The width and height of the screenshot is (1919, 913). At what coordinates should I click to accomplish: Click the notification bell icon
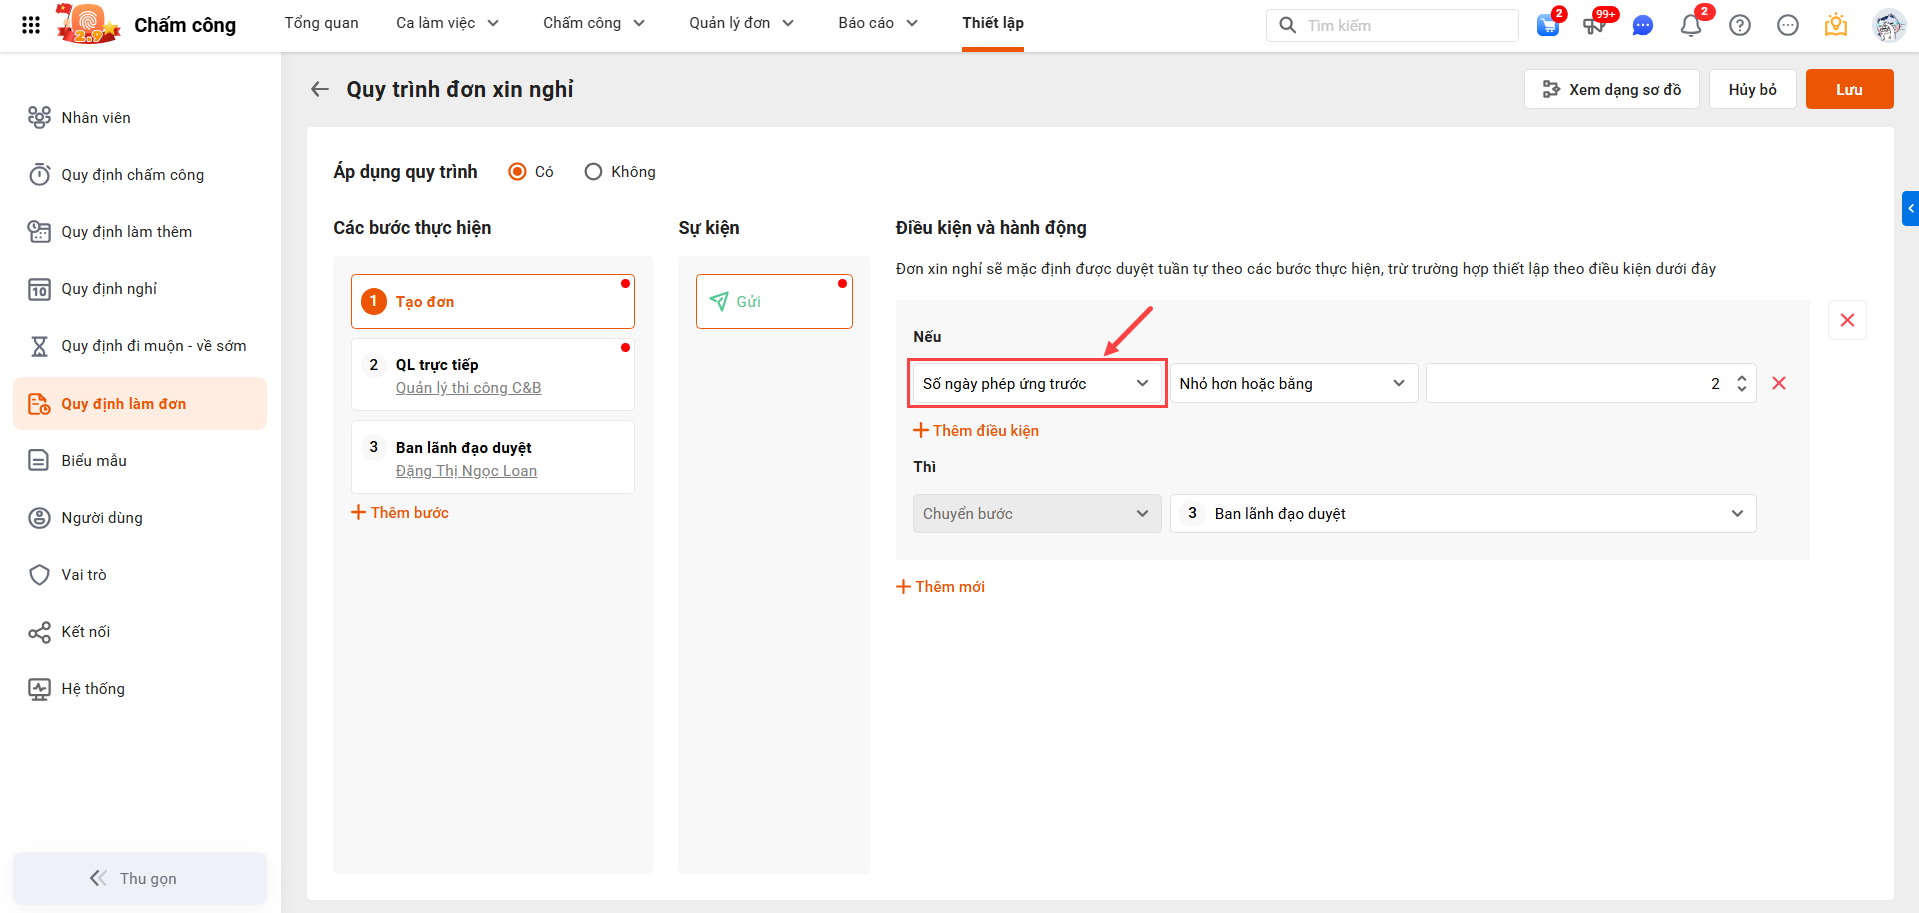pyautogui.click(x=1690, y=26)
